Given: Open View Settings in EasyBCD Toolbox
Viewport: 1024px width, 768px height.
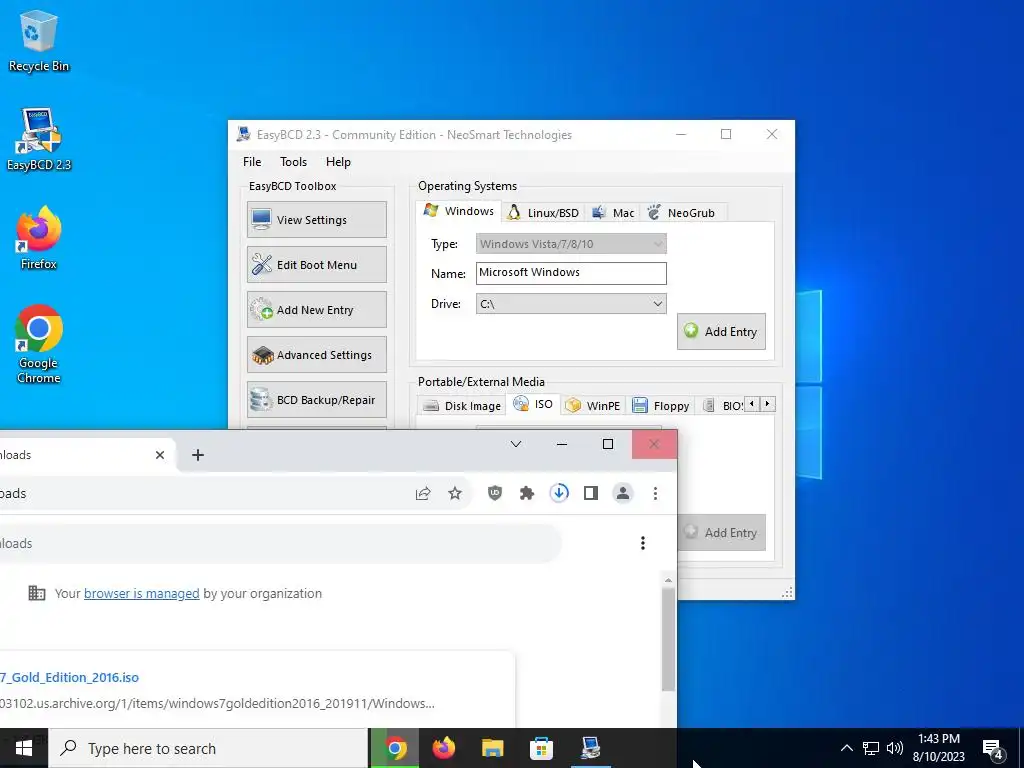Looking at the screenshot, I should [x=317, y=219].
